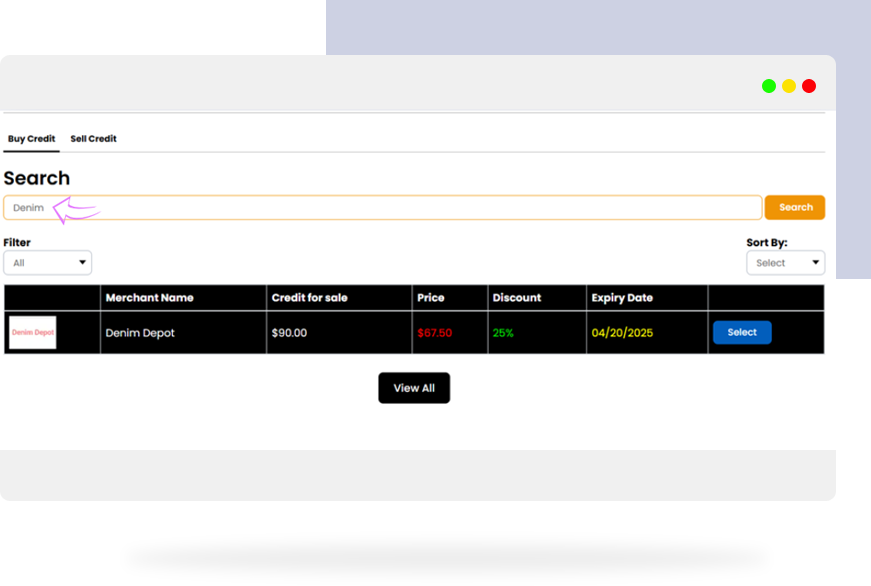Click the yellow circle window control

click(x=789, y=86)
